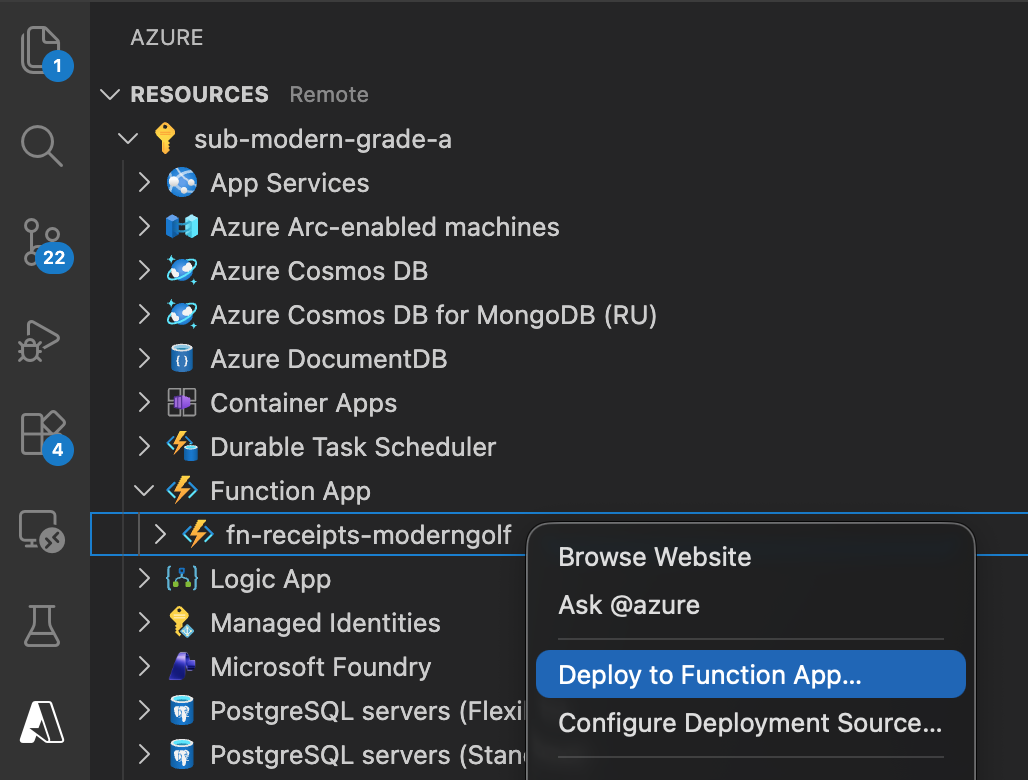
Task: Open Source Control view with 22 changes
Action: coord(43,243)
